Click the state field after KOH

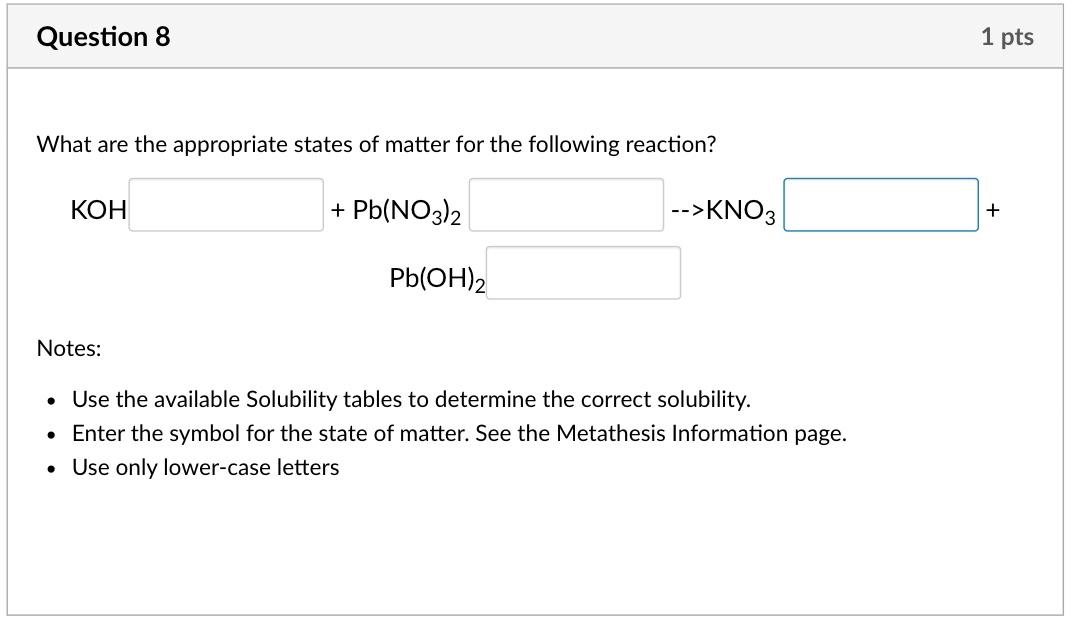tap(225, 205)
